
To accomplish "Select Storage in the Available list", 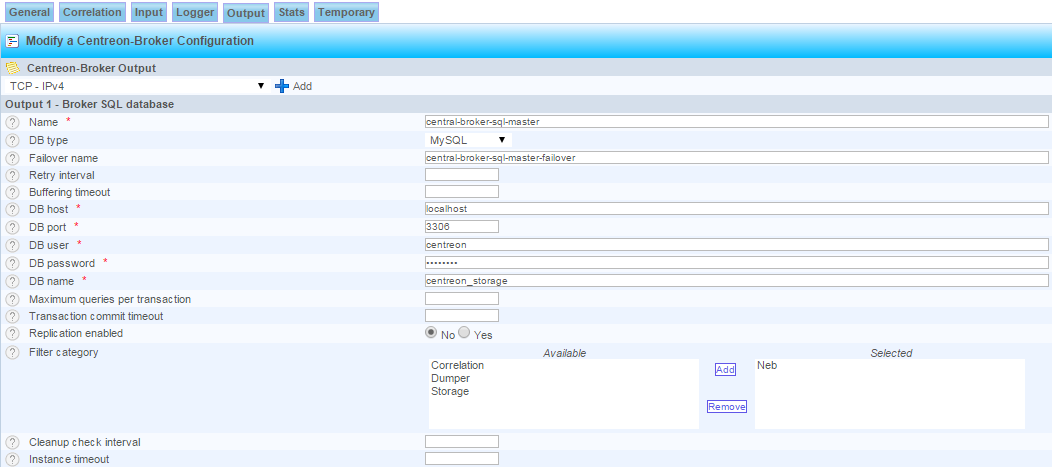I will (x=450, y=392).
